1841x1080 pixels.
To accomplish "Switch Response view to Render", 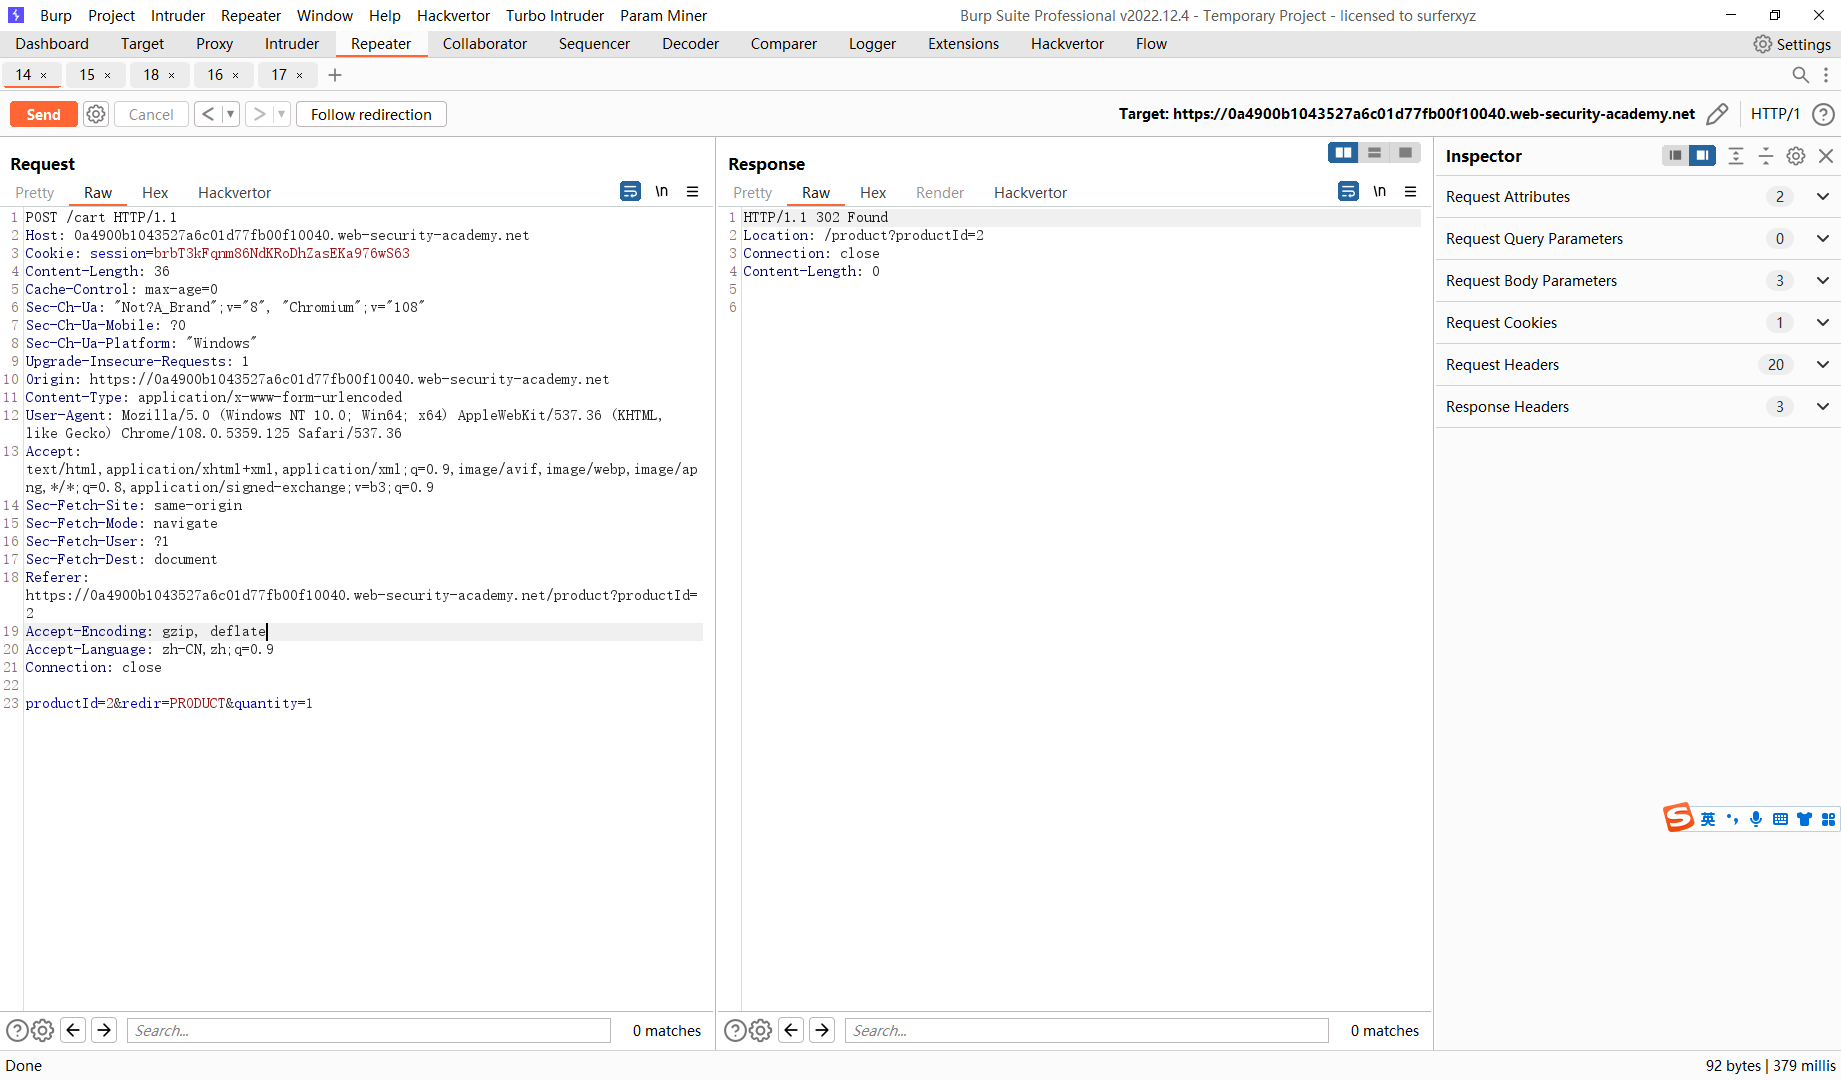I will click(939, 193).
